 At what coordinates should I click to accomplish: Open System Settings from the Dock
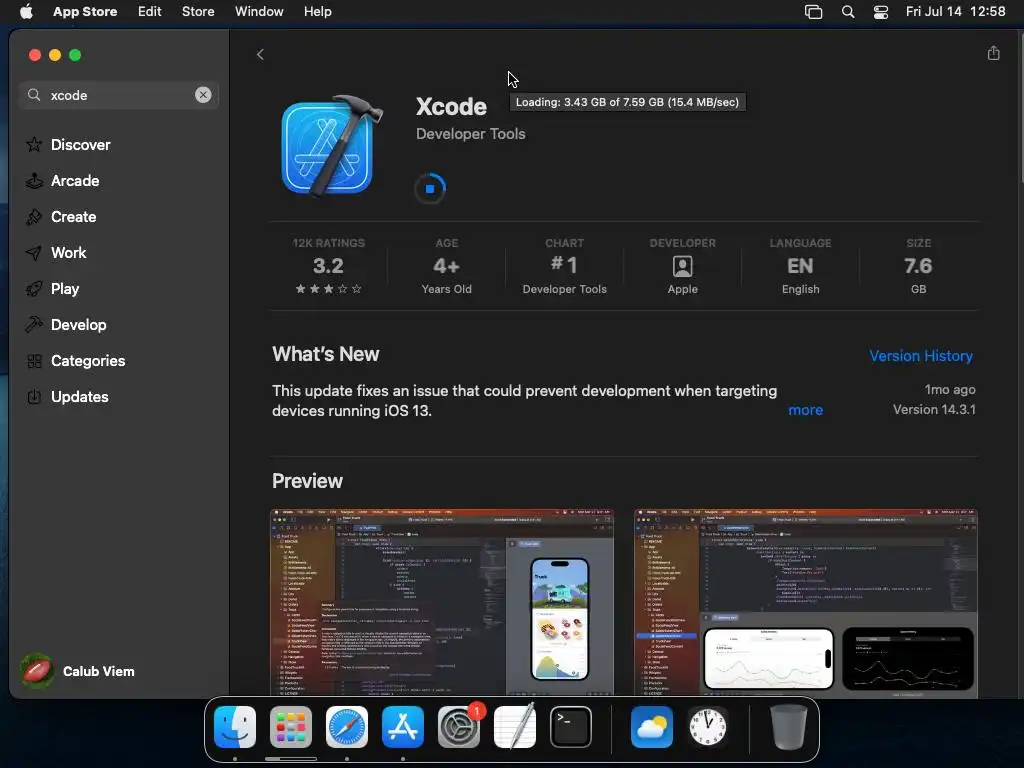[458, 727]
